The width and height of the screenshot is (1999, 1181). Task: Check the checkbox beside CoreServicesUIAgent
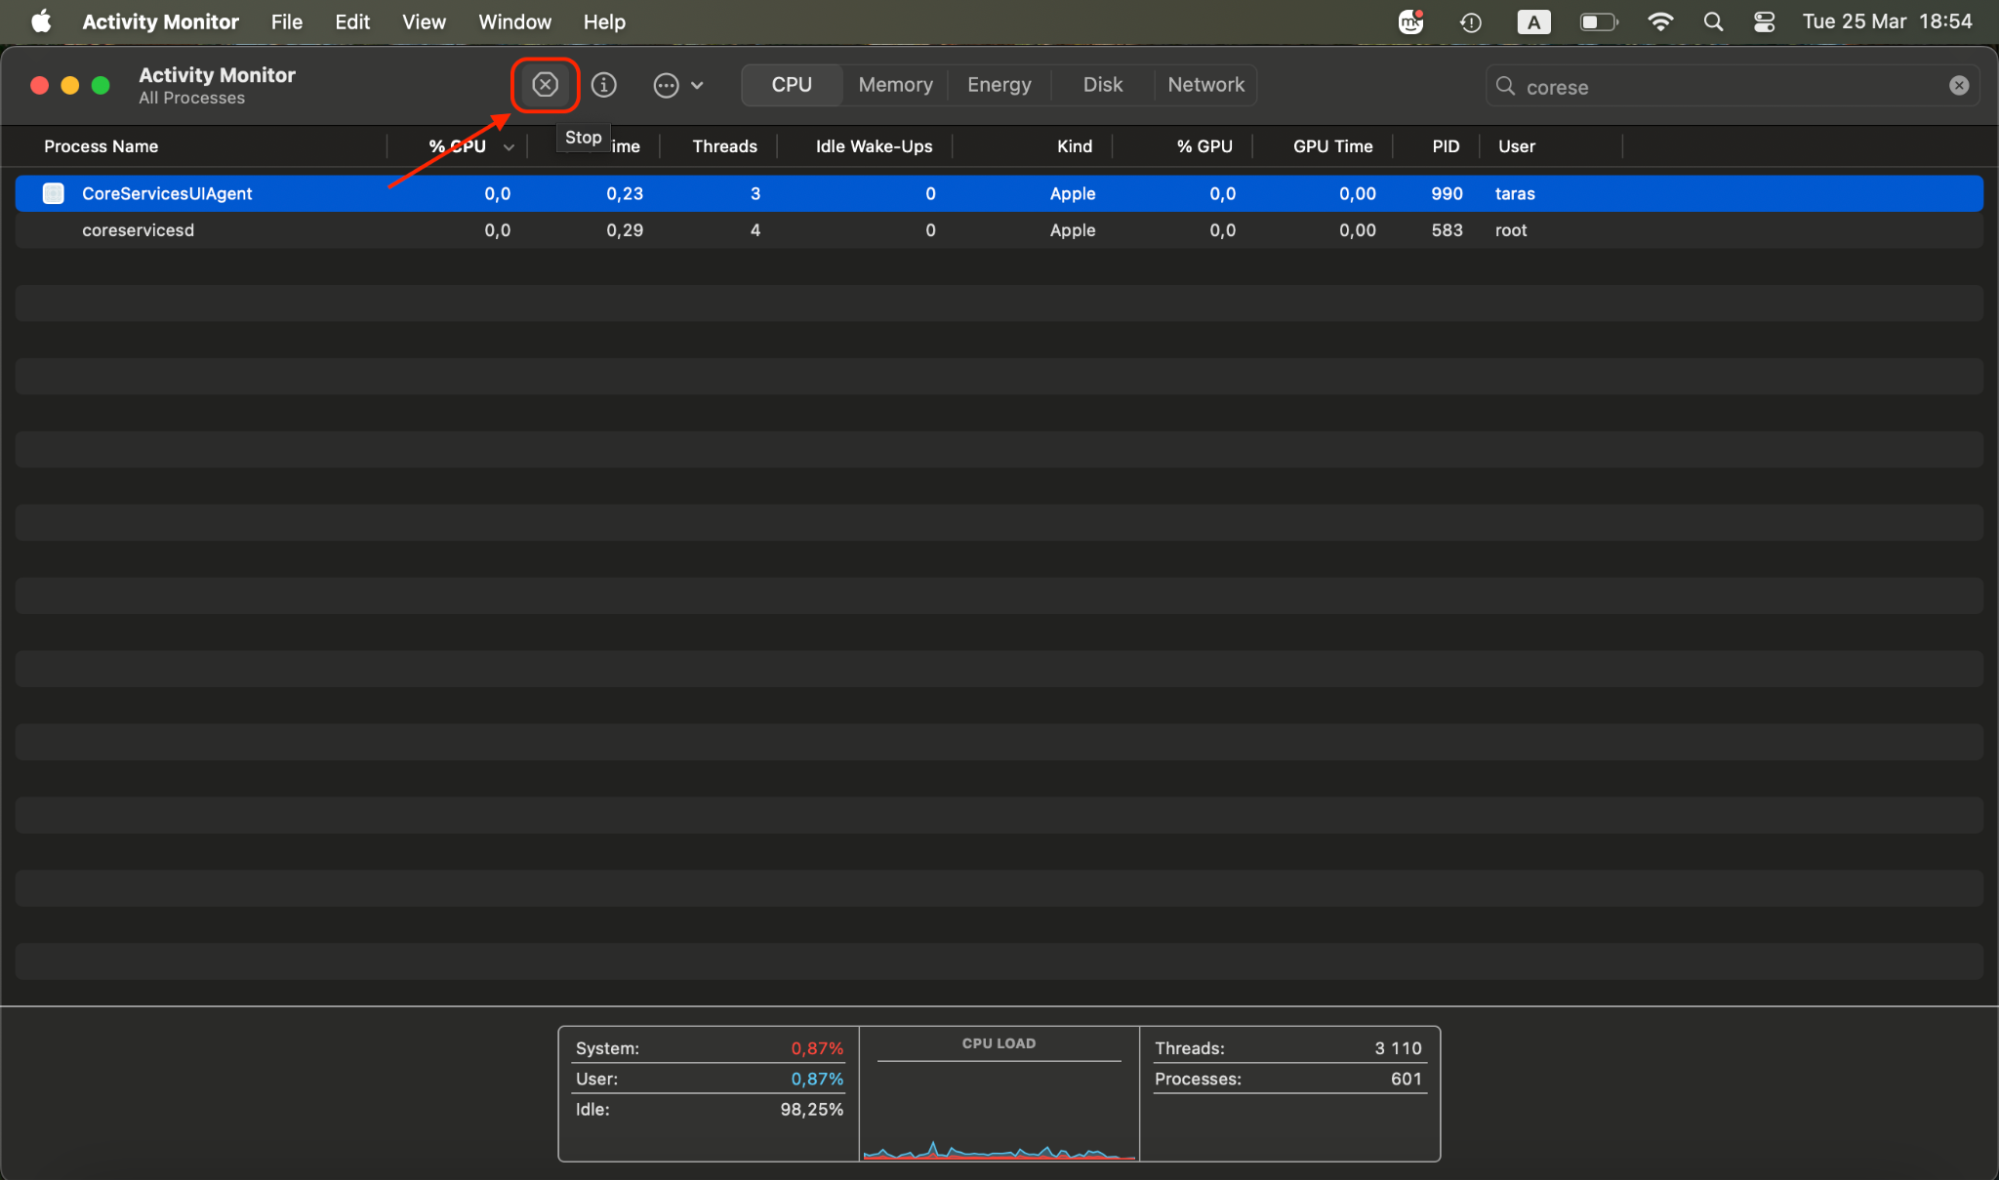[53, 193]
